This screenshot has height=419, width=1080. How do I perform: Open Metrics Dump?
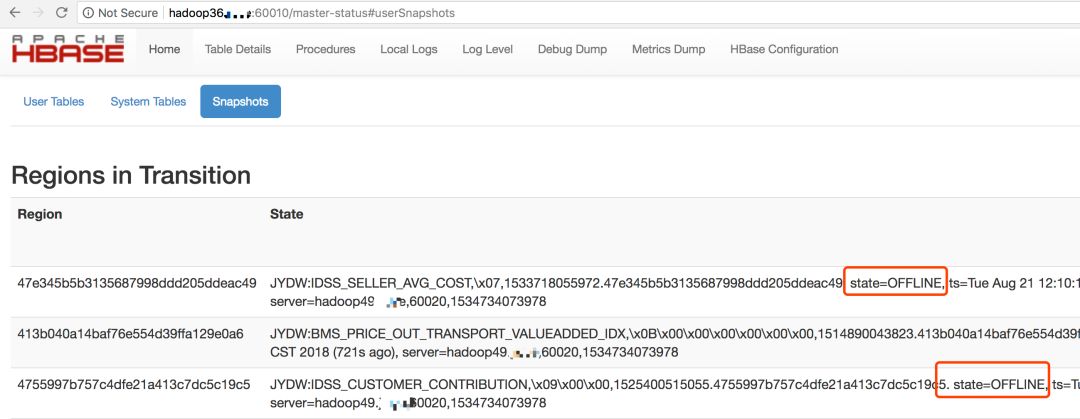click(x=668, y=49)
